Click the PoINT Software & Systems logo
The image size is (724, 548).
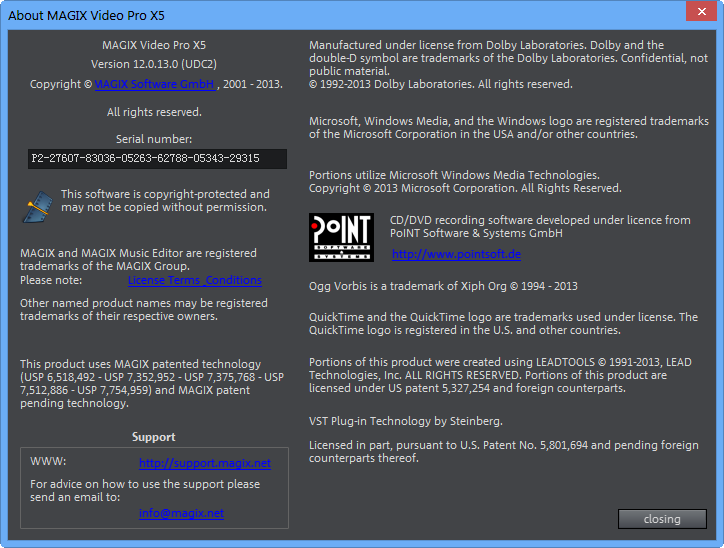click(x=341, y=237)
